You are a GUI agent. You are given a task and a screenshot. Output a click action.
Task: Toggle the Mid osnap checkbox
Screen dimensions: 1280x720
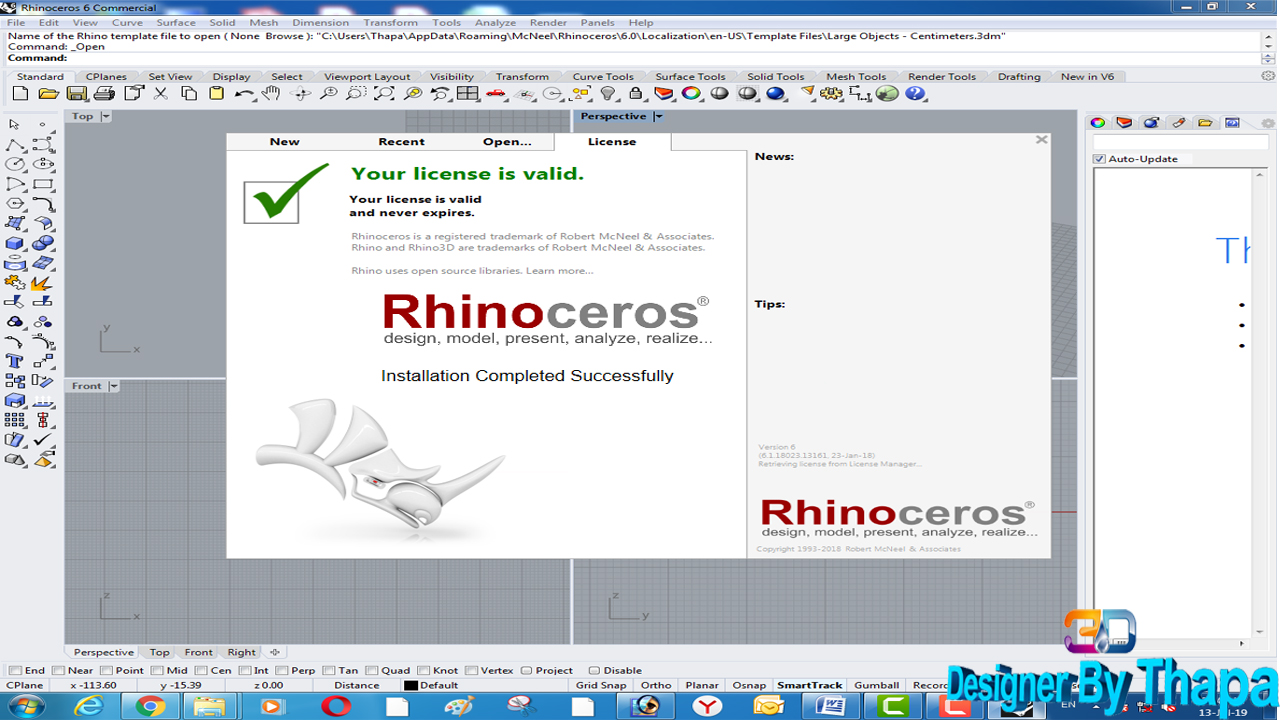coord(157,671)
